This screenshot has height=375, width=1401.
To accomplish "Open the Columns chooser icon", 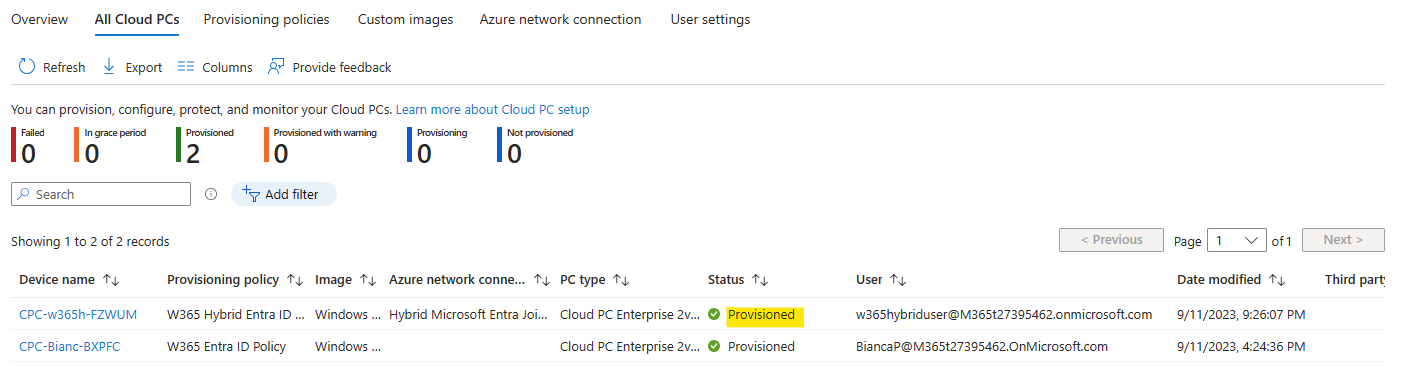I will (x=185, y=67).
